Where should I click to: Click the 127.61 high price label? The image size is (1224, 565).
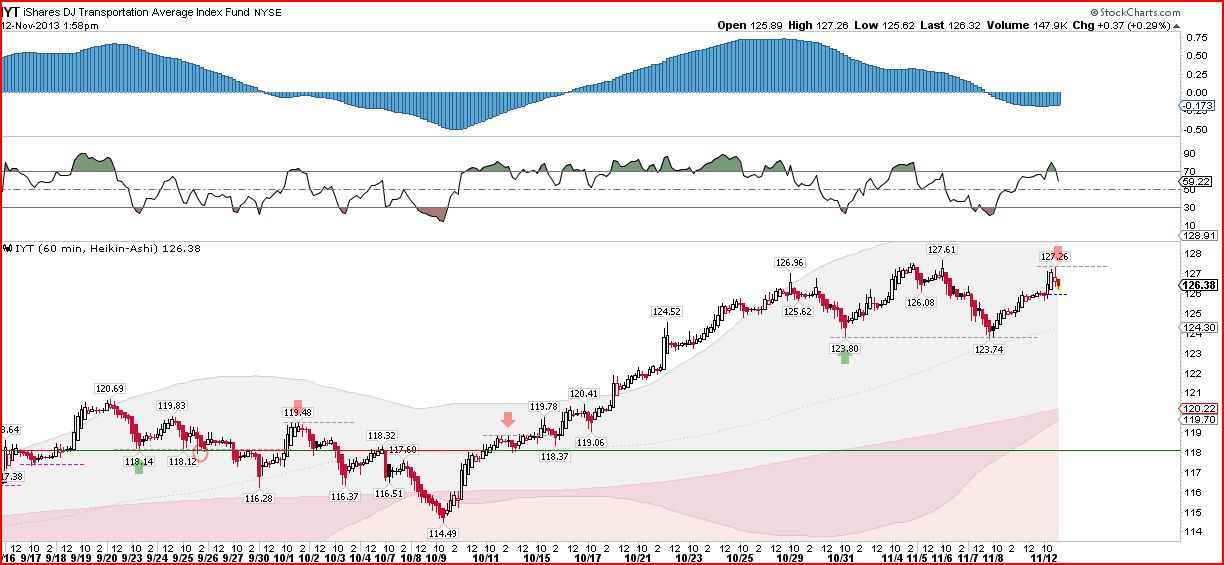[x=942, y=249]
